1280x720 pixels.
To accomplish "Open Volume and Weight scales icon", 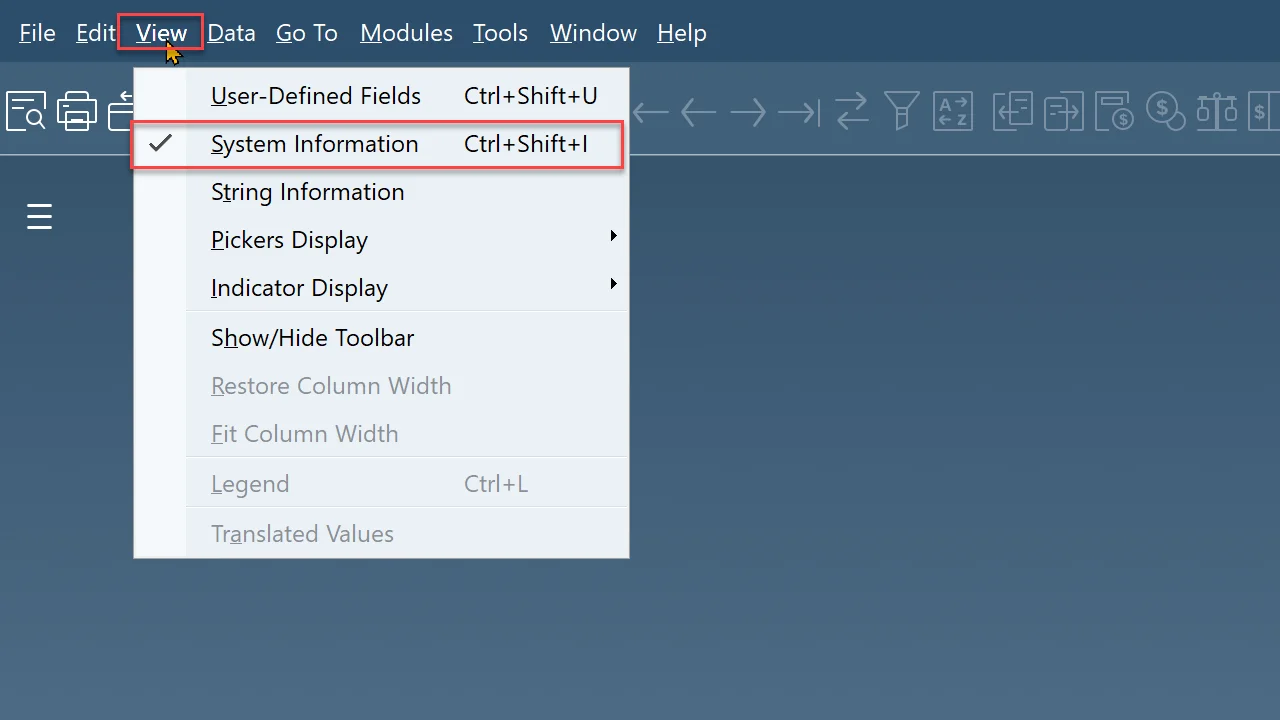I will pyautogui.click(x=1217, y=111).
